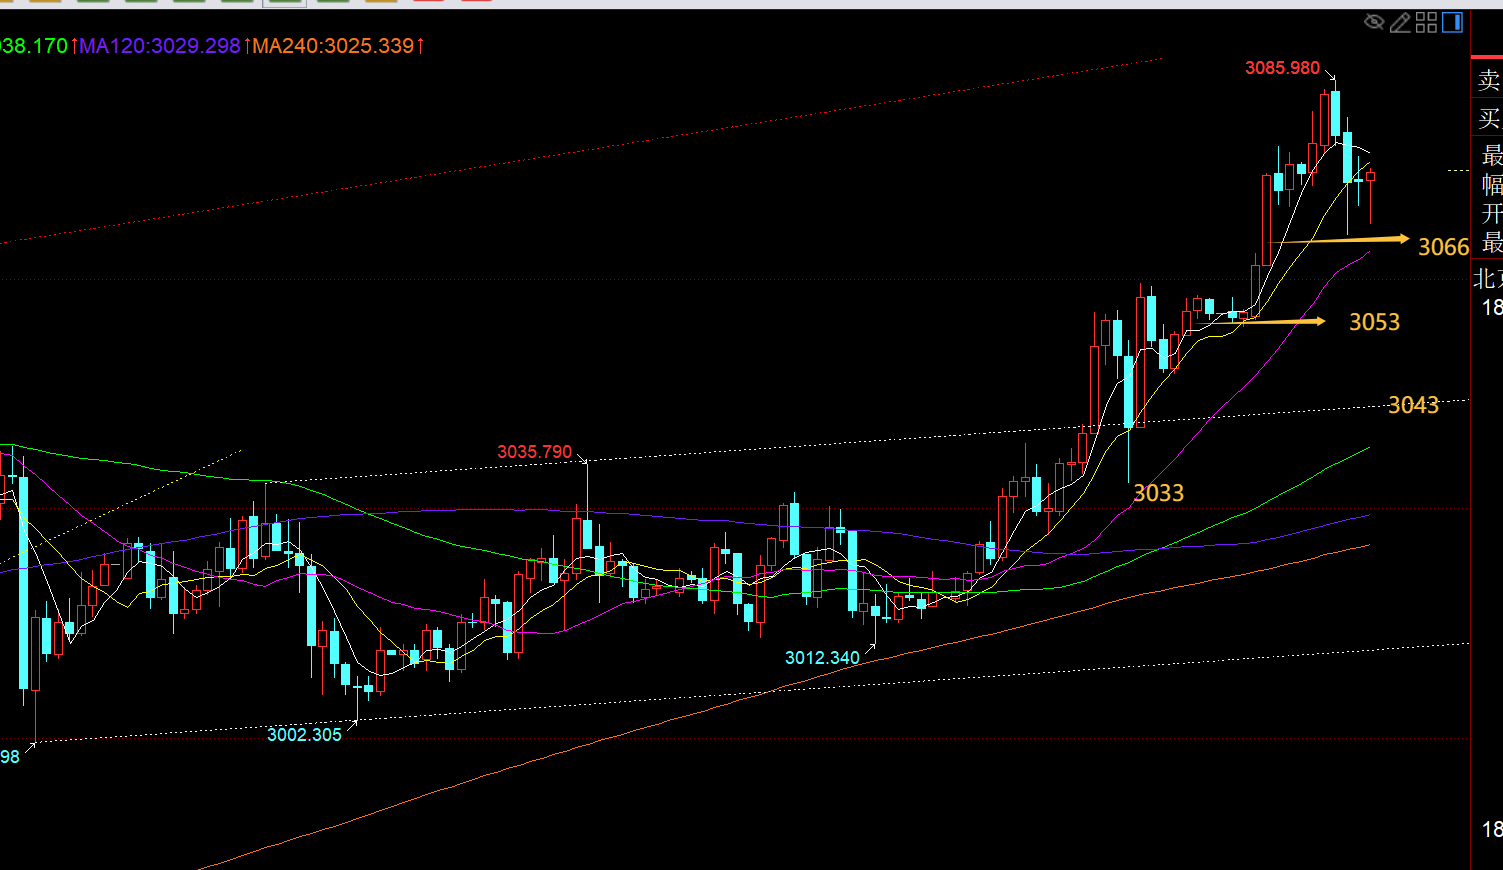Viewport: 1503px width, 870px height.
Task: Select the 3035.790 peak price label
Action: pos(535,452)
